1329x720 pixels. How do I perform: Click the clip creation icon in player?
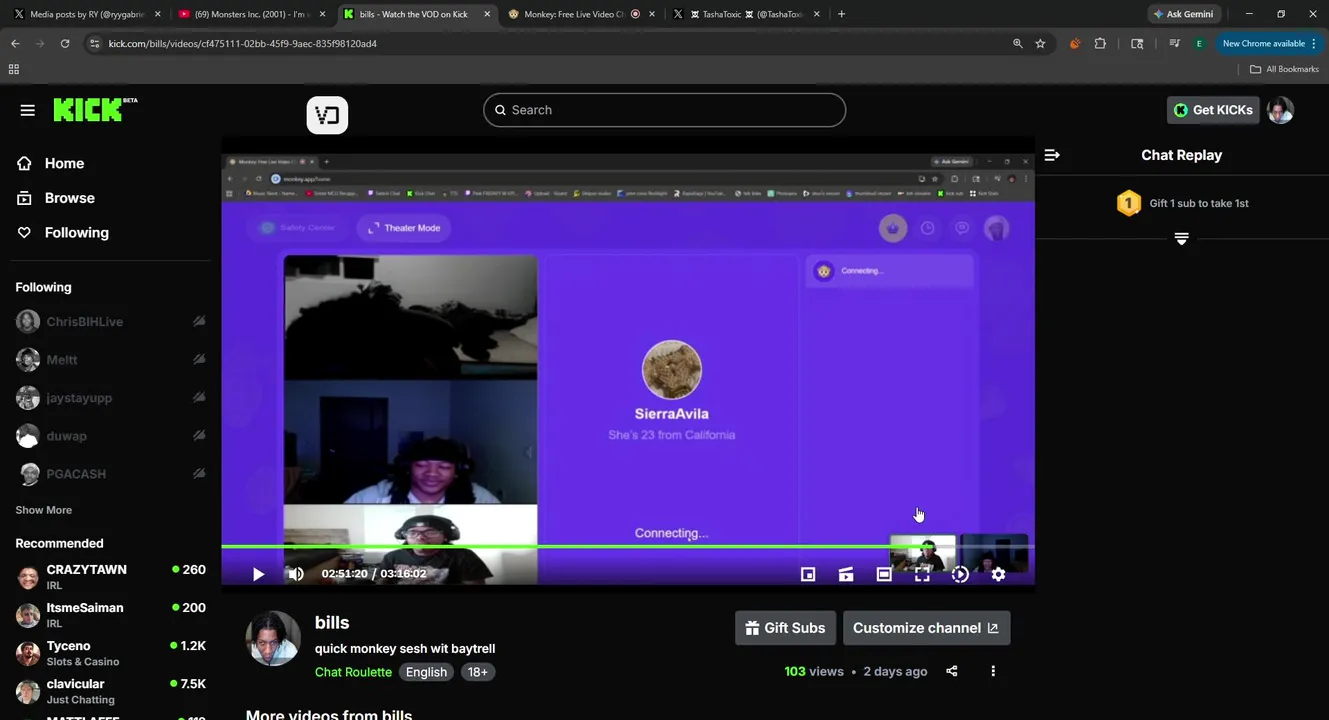846,574
